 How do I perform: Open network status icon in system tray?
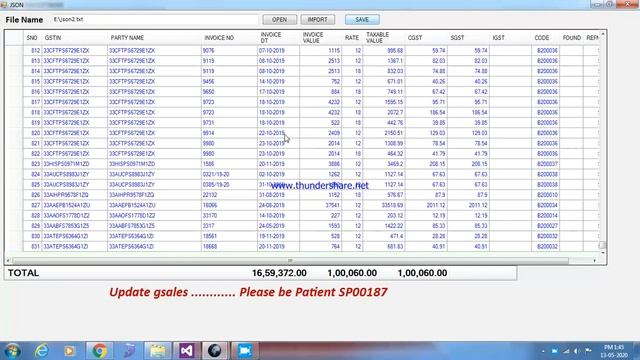[x=566, y=351]
